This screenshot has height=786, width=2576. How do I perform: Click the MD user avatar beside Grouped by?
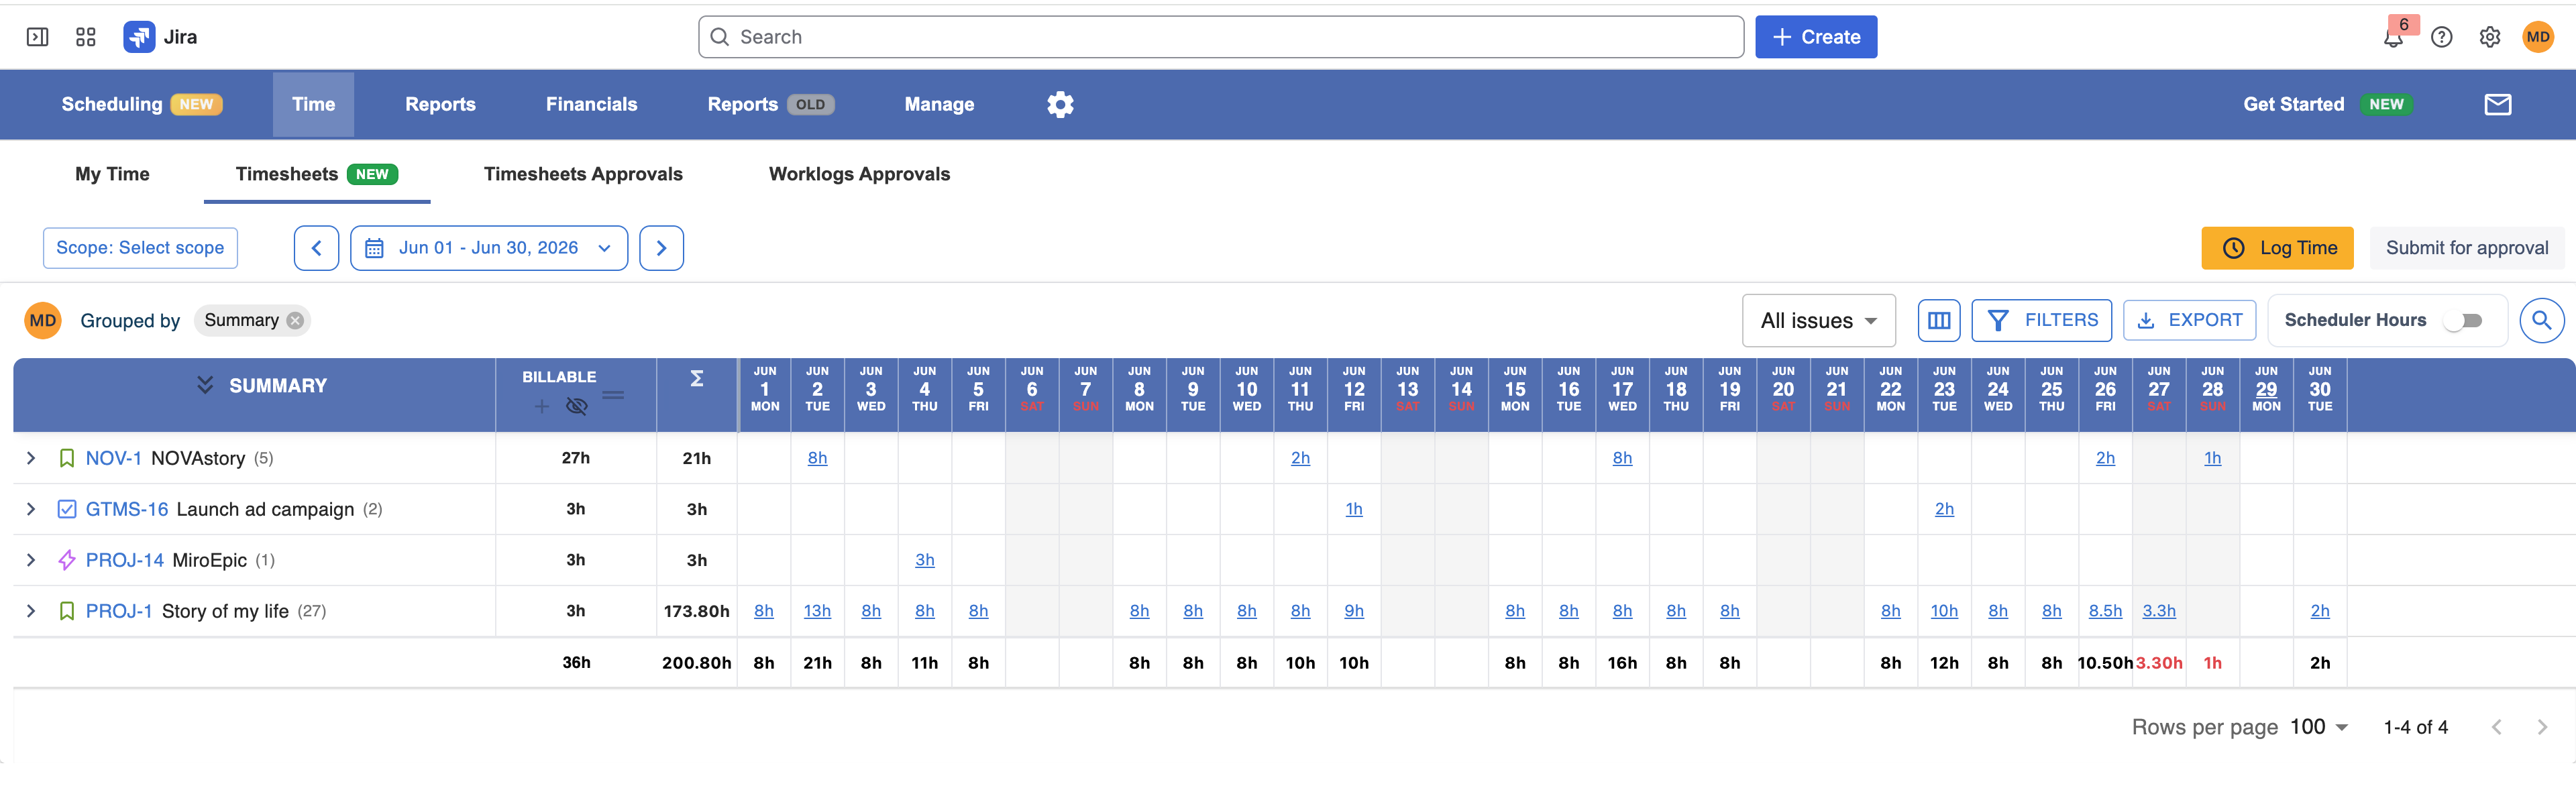[43, 320]
